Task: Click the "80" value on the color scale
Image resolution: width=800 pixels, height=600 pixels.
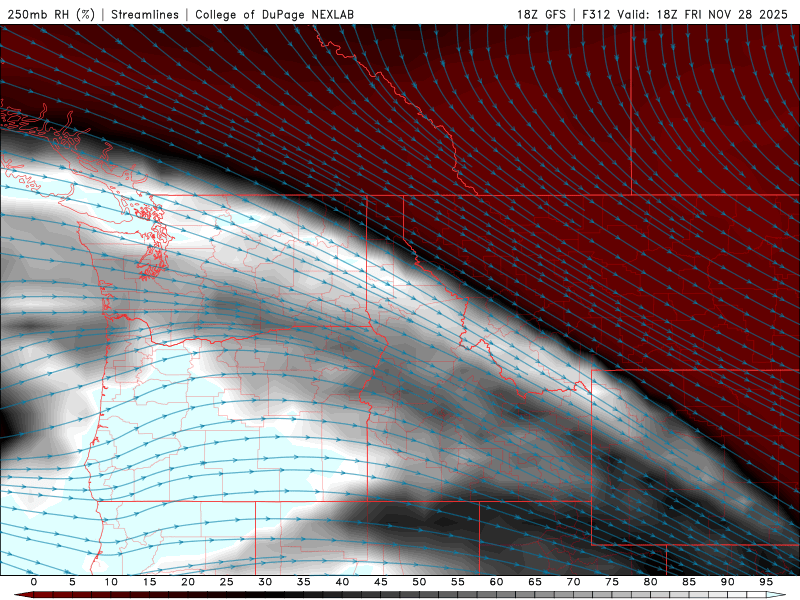Action: tap(651, 582)
